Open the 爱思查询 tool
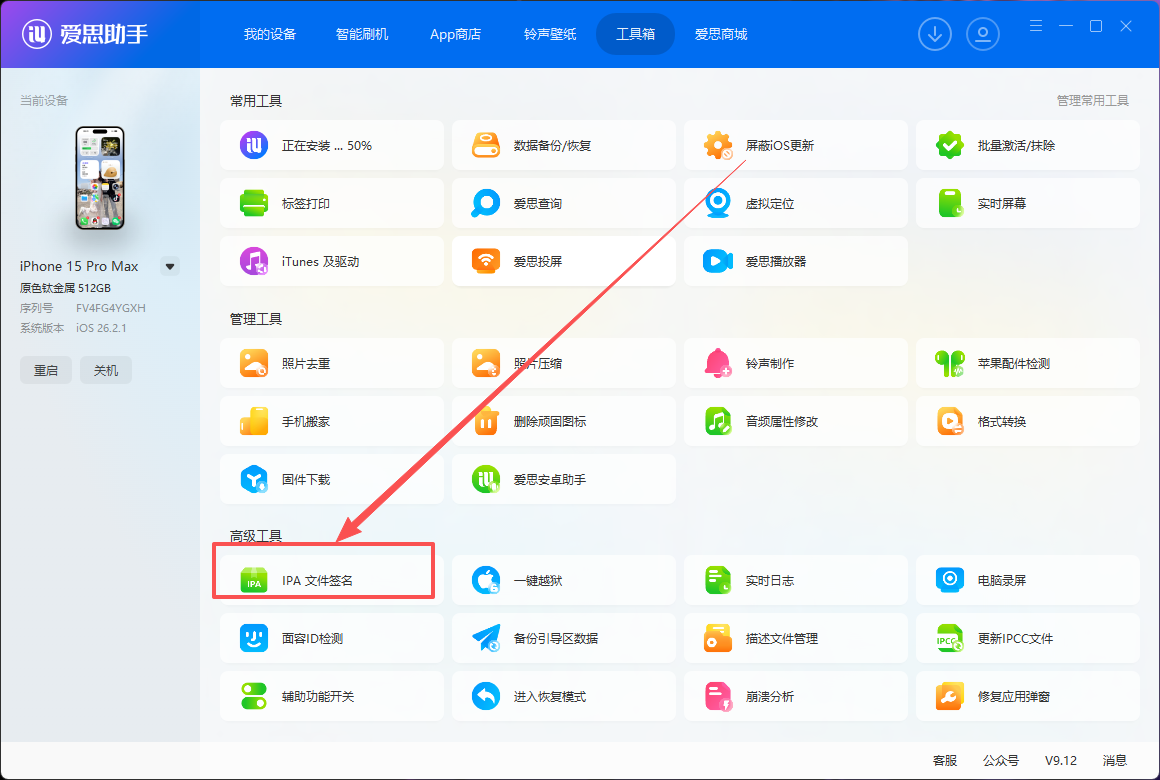 (x=564, y=203)
